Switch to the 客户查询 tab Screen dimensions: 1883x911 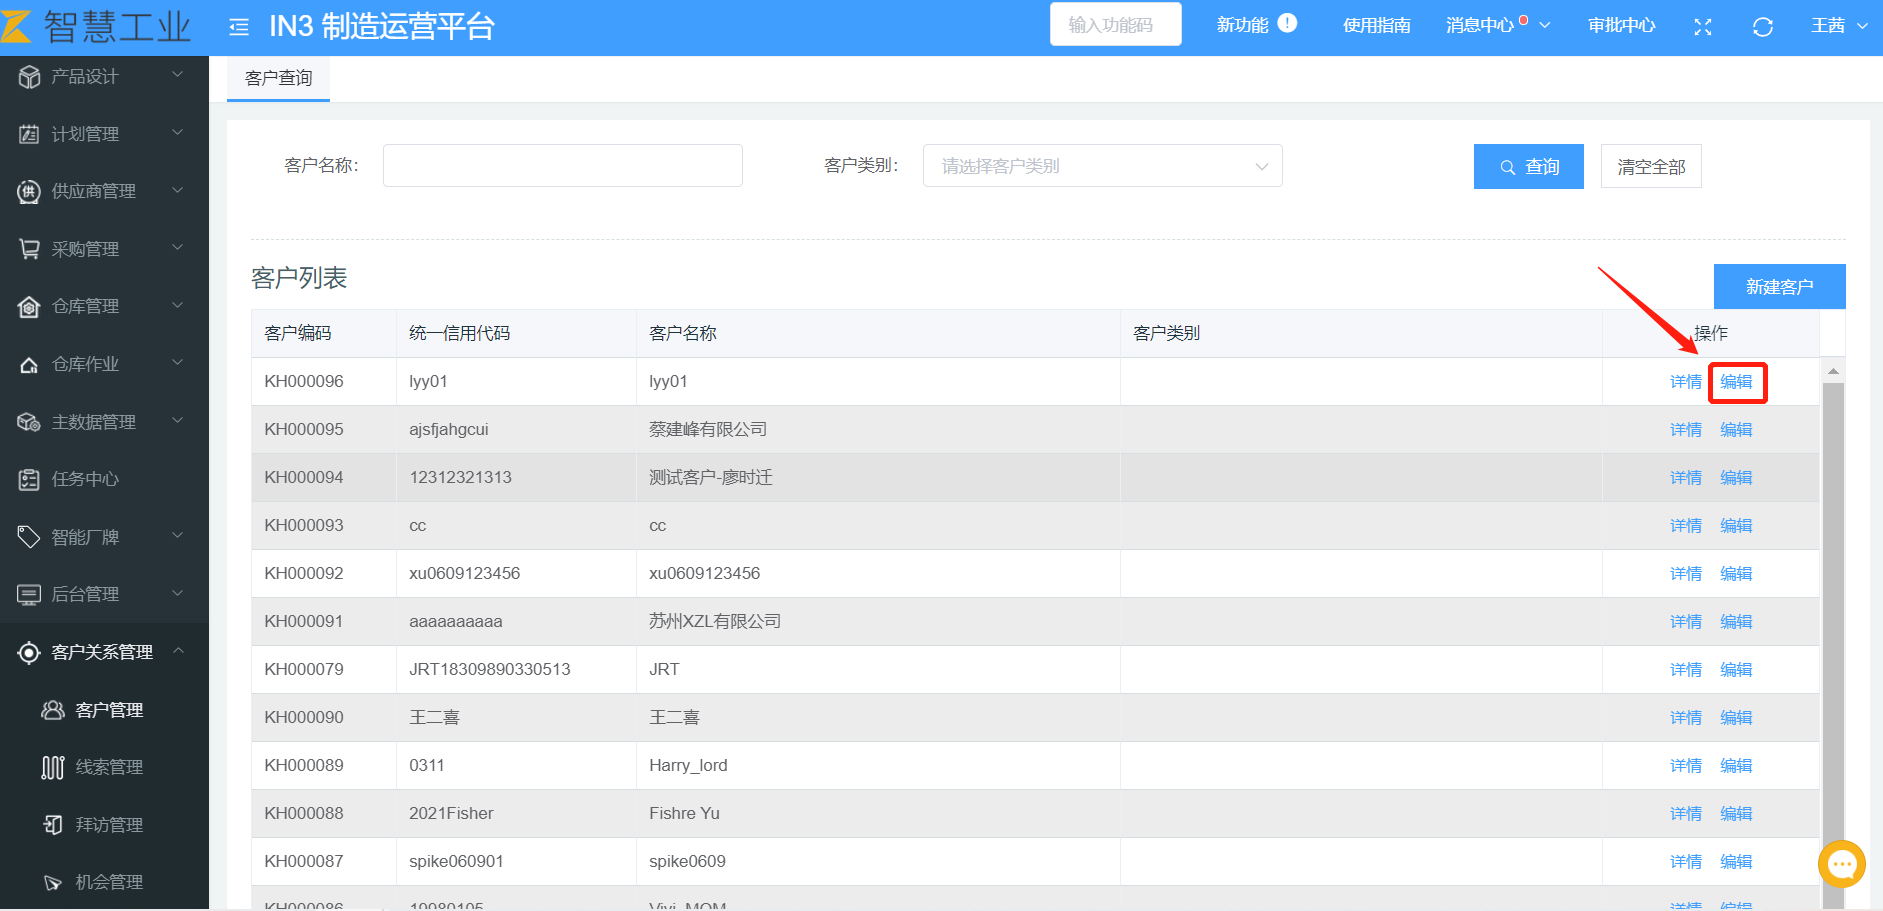click(x=278, y=78)
